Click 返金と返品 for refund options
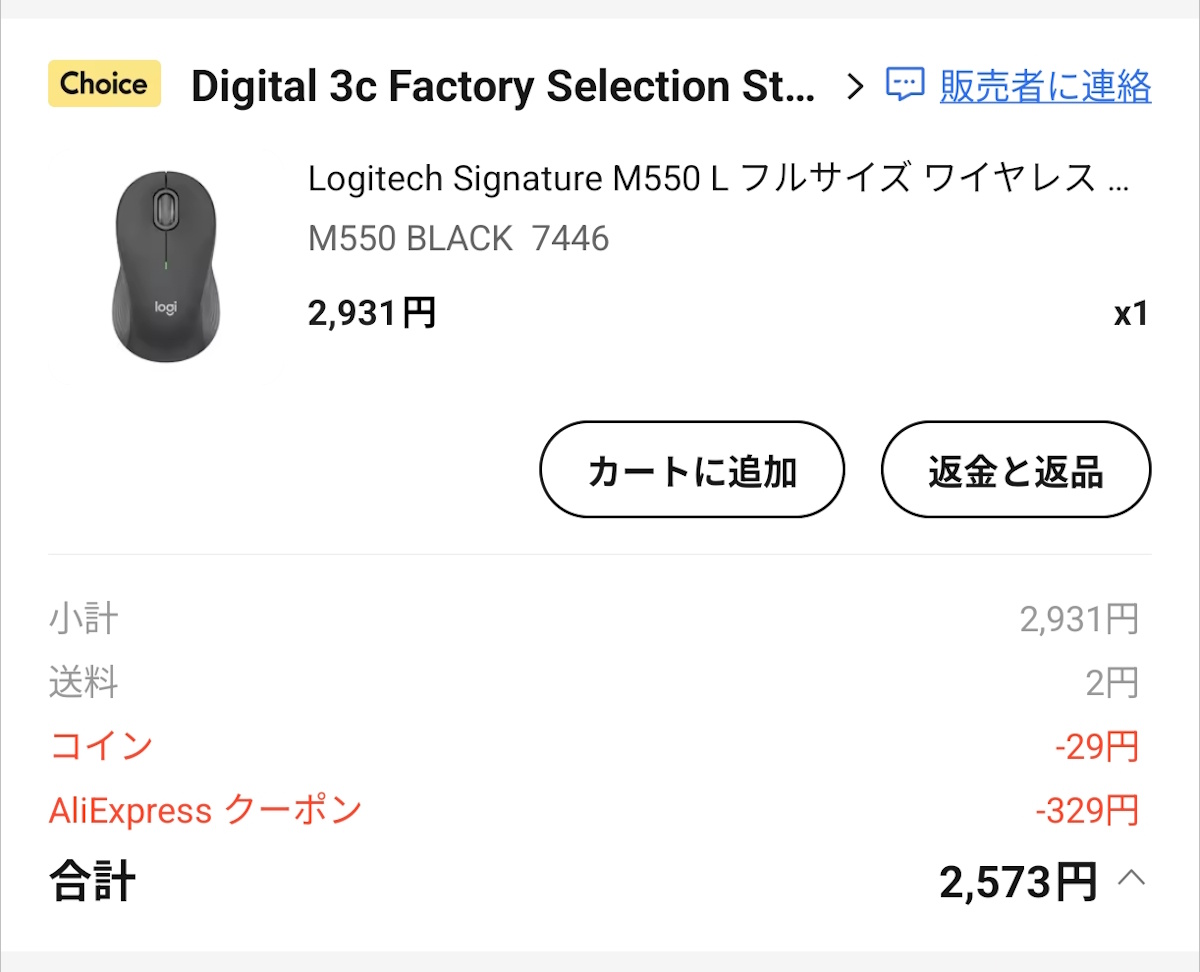1200x972 pixels. click(1015, 469)
